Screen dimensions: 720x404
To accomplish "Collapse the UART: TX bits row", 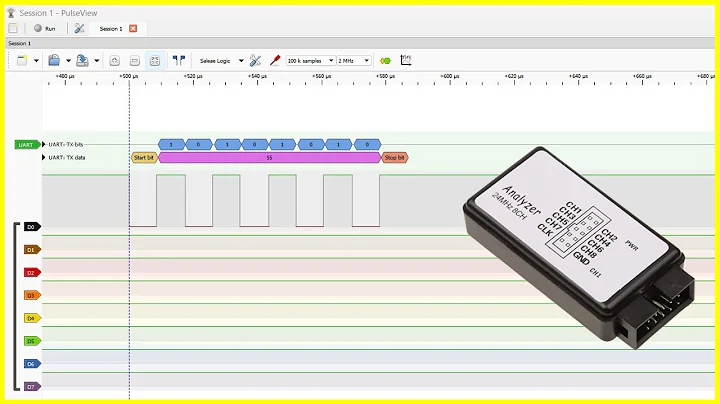I will 44,144.
